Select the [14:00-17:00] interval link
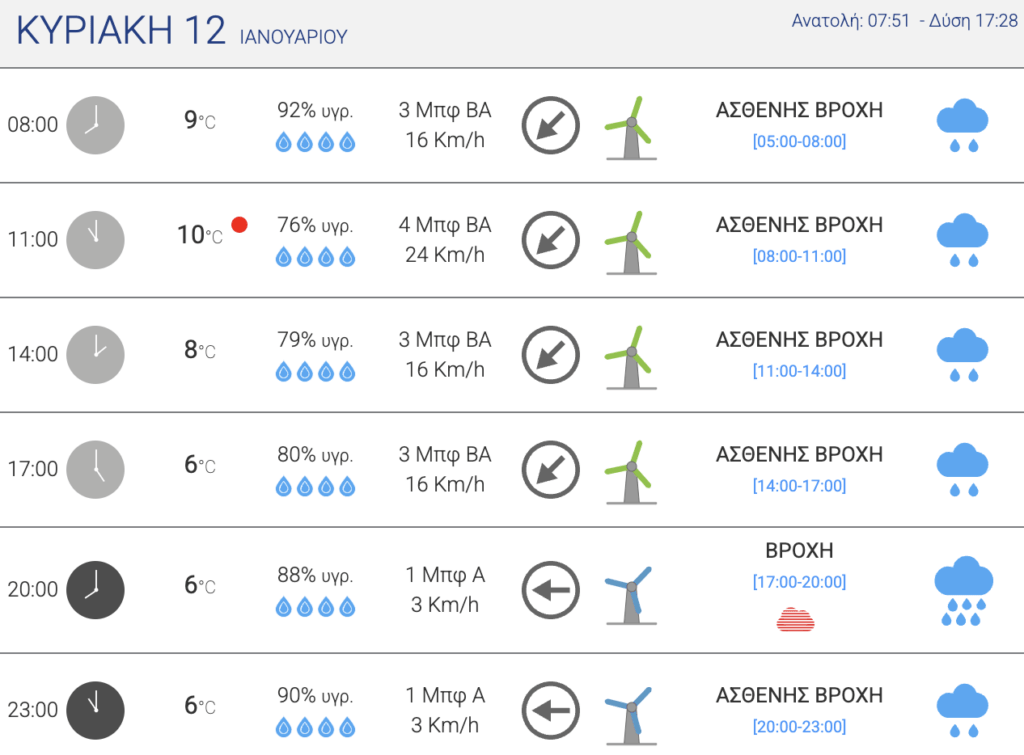Screen dimensions: 1024x755 click(x=799, y=485)
